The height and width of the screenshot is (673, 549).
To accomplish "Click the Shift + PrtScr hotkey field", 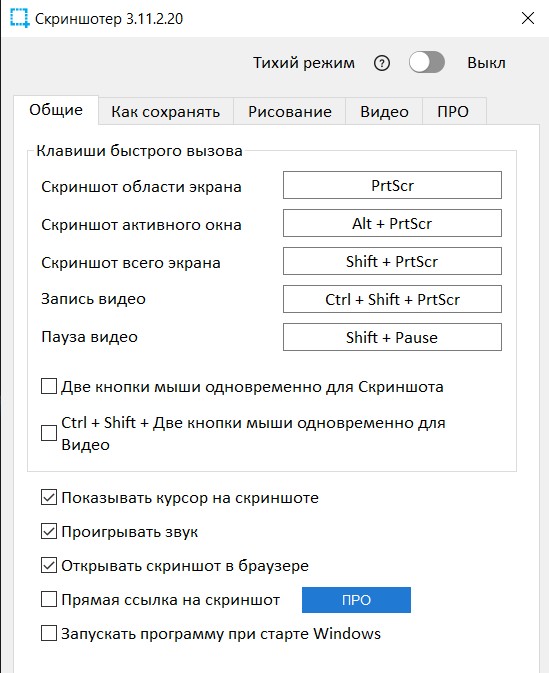I will click(x=392, y=261).
